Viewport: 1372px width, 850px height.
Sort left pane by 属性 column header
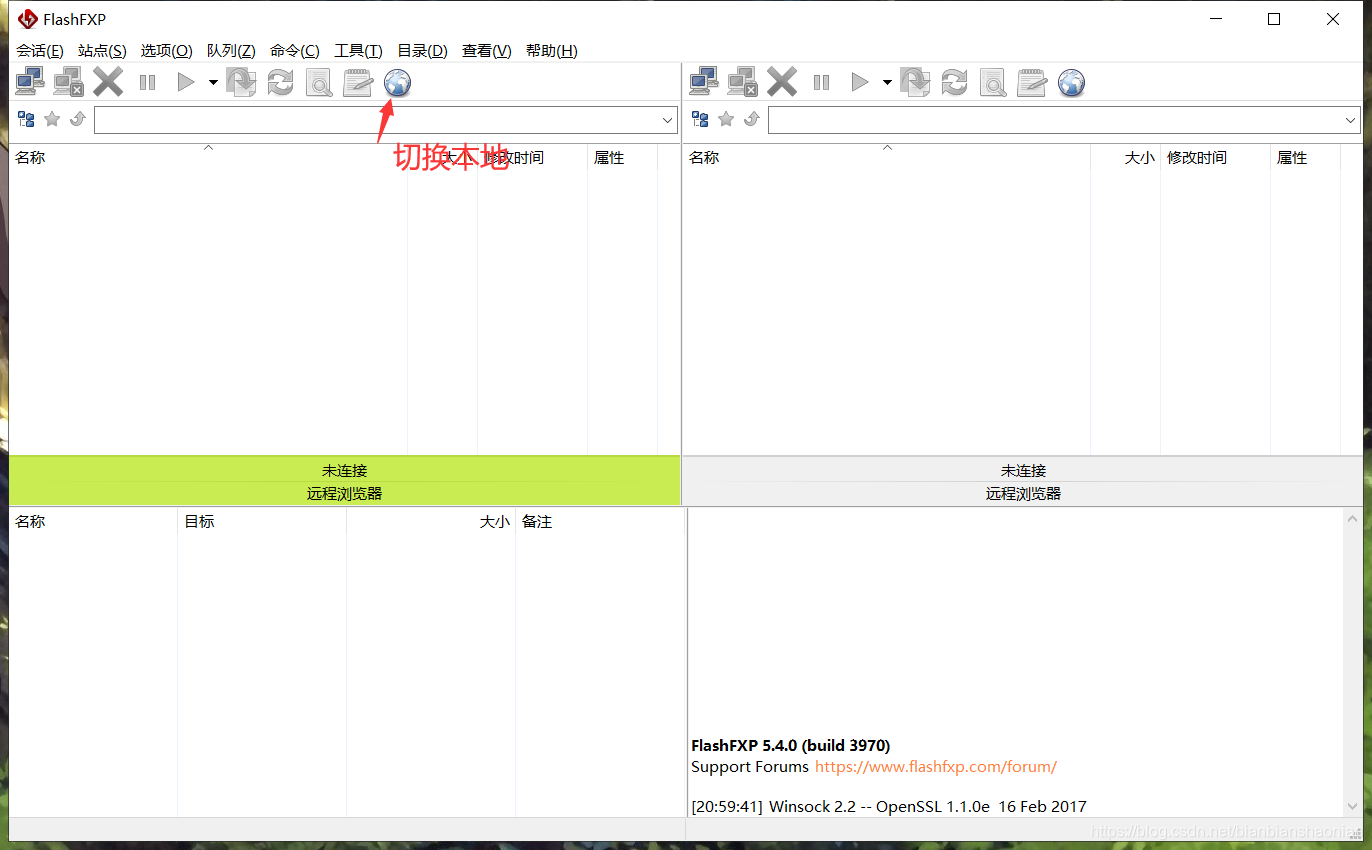622,157
